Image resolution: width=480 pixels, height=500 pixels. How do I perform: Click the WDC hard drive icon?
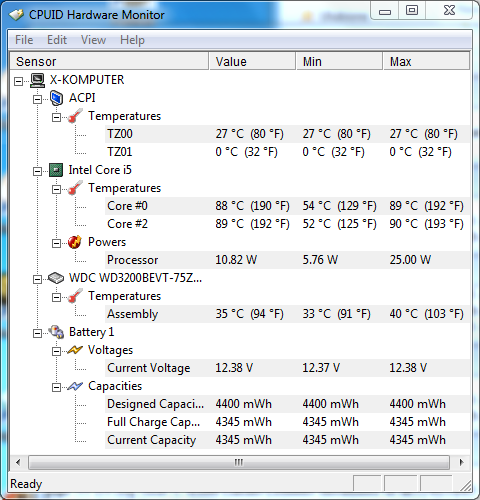56,278
